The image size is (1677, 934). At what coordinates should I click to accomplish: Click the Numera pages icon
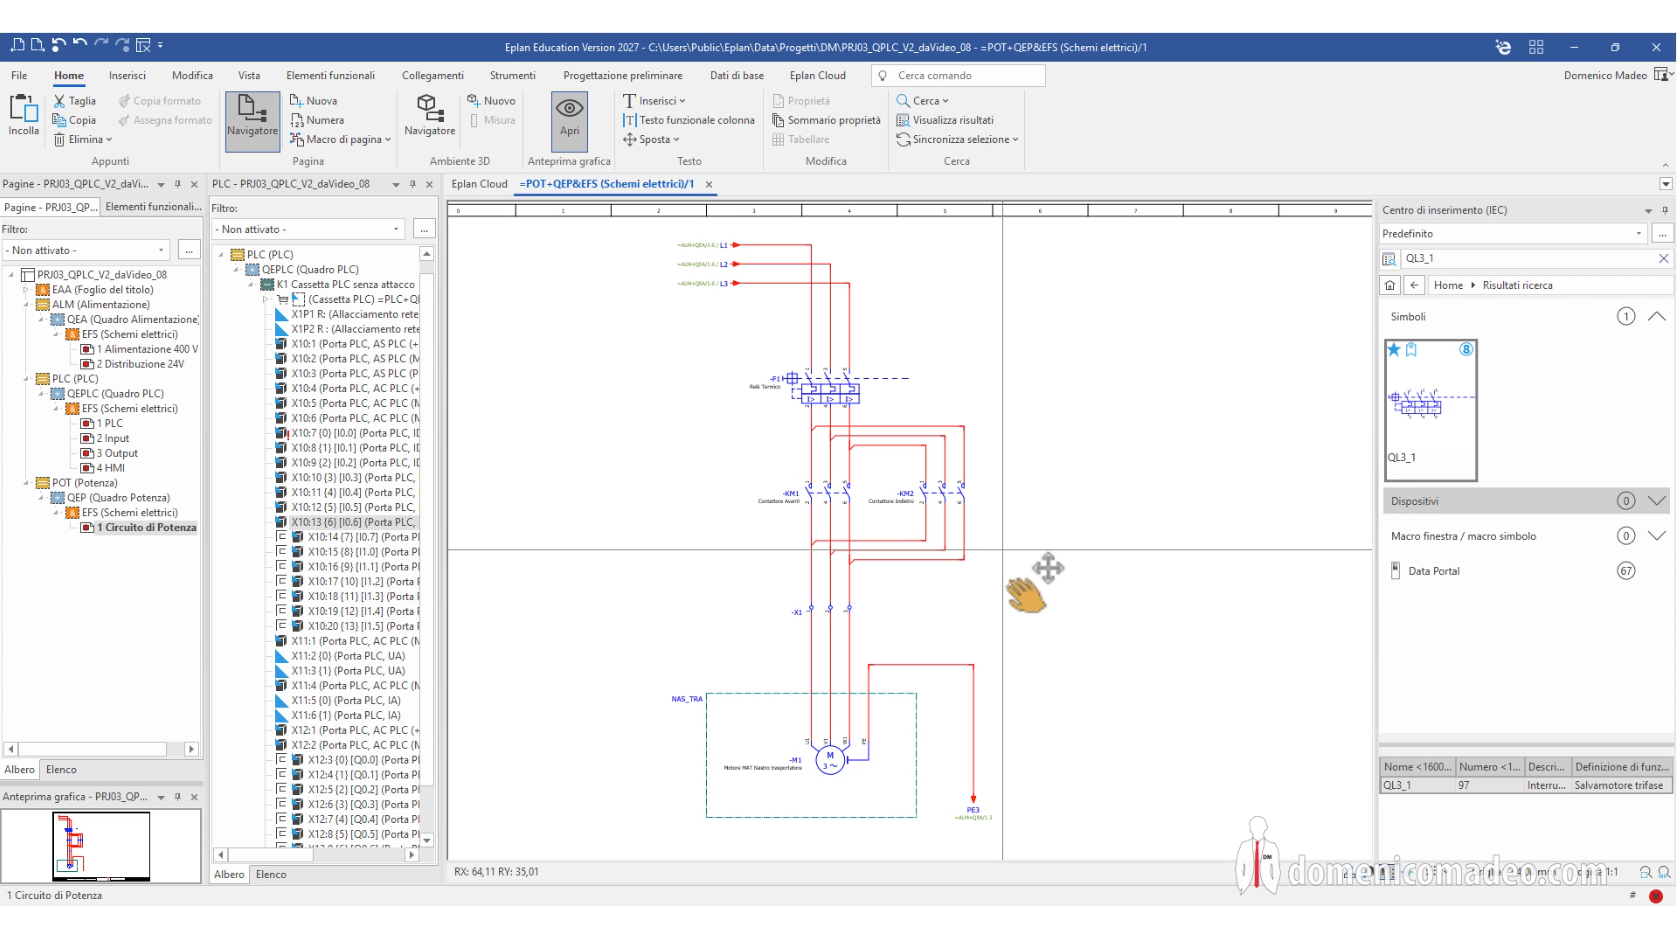point(297,120)
